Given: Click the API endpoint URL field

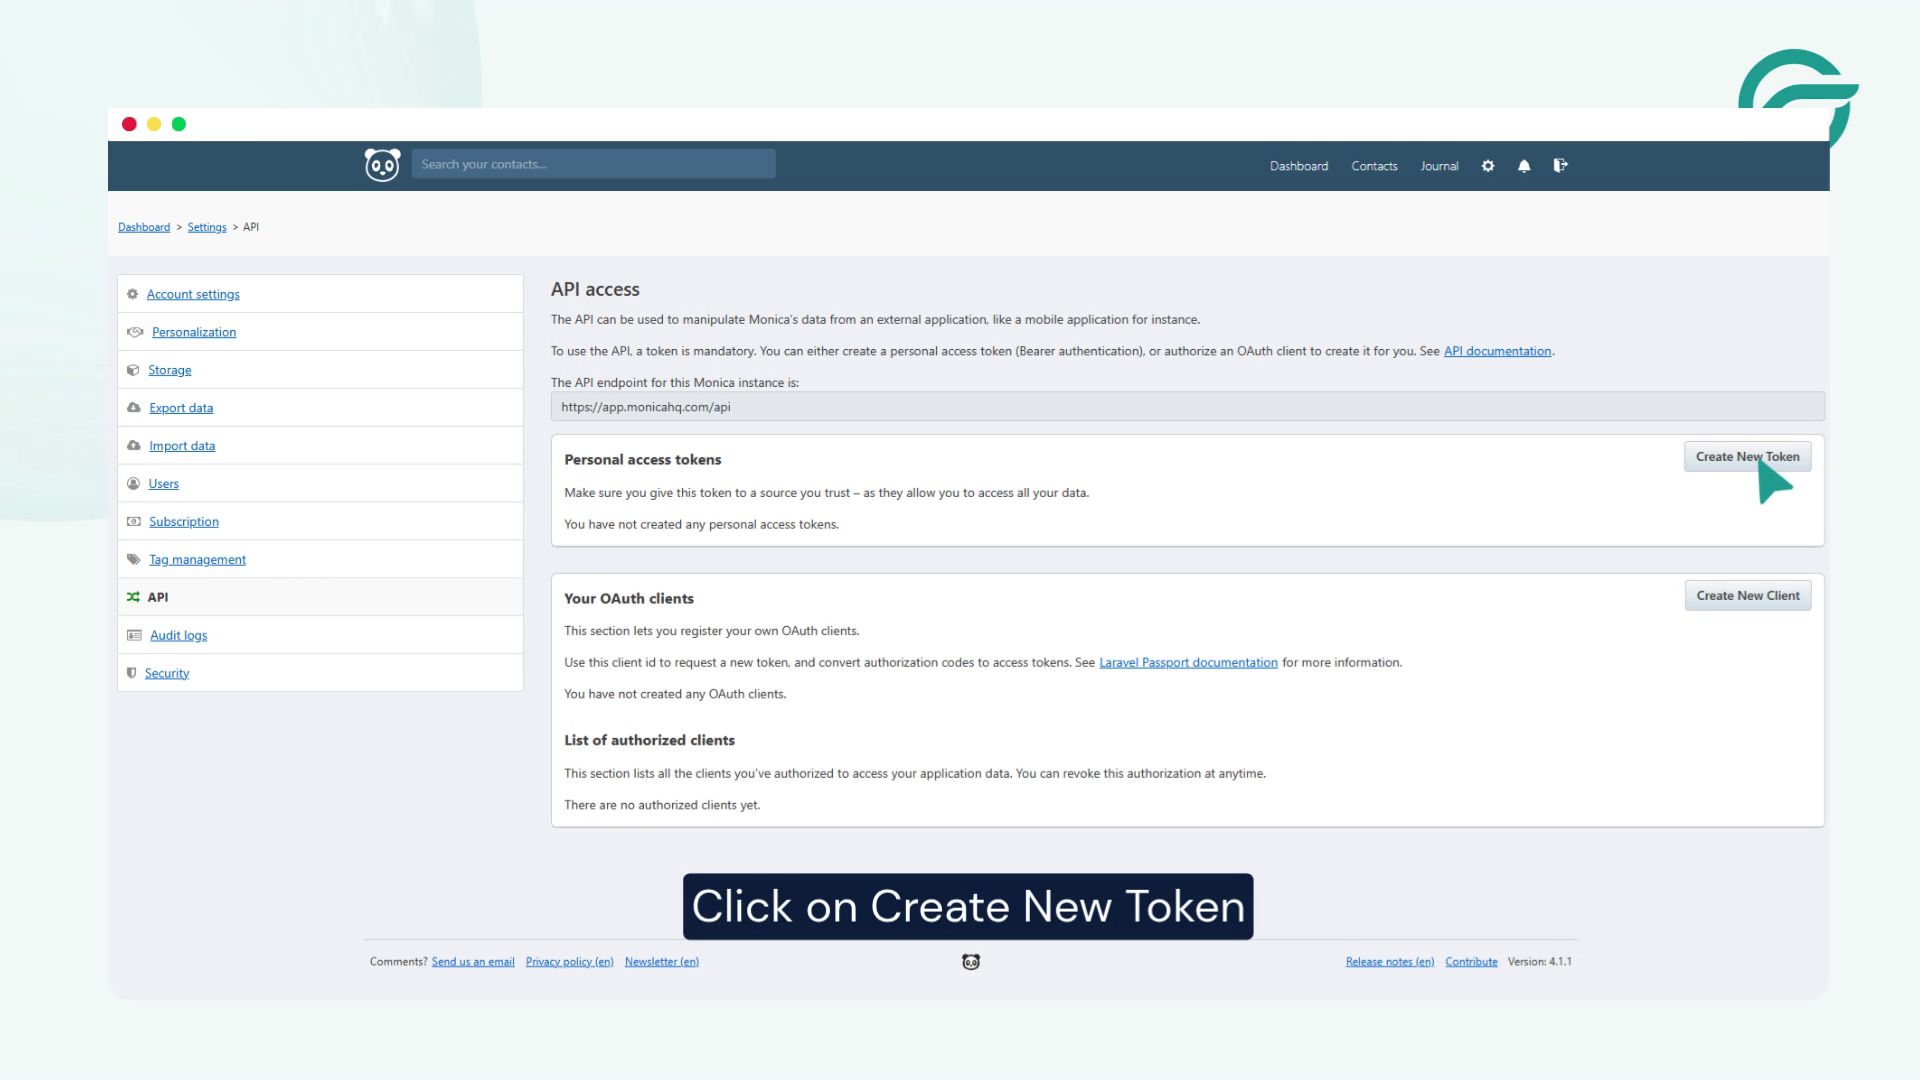Looking at the screenshot, I should pyautogui.click(x=1187, y=407).
